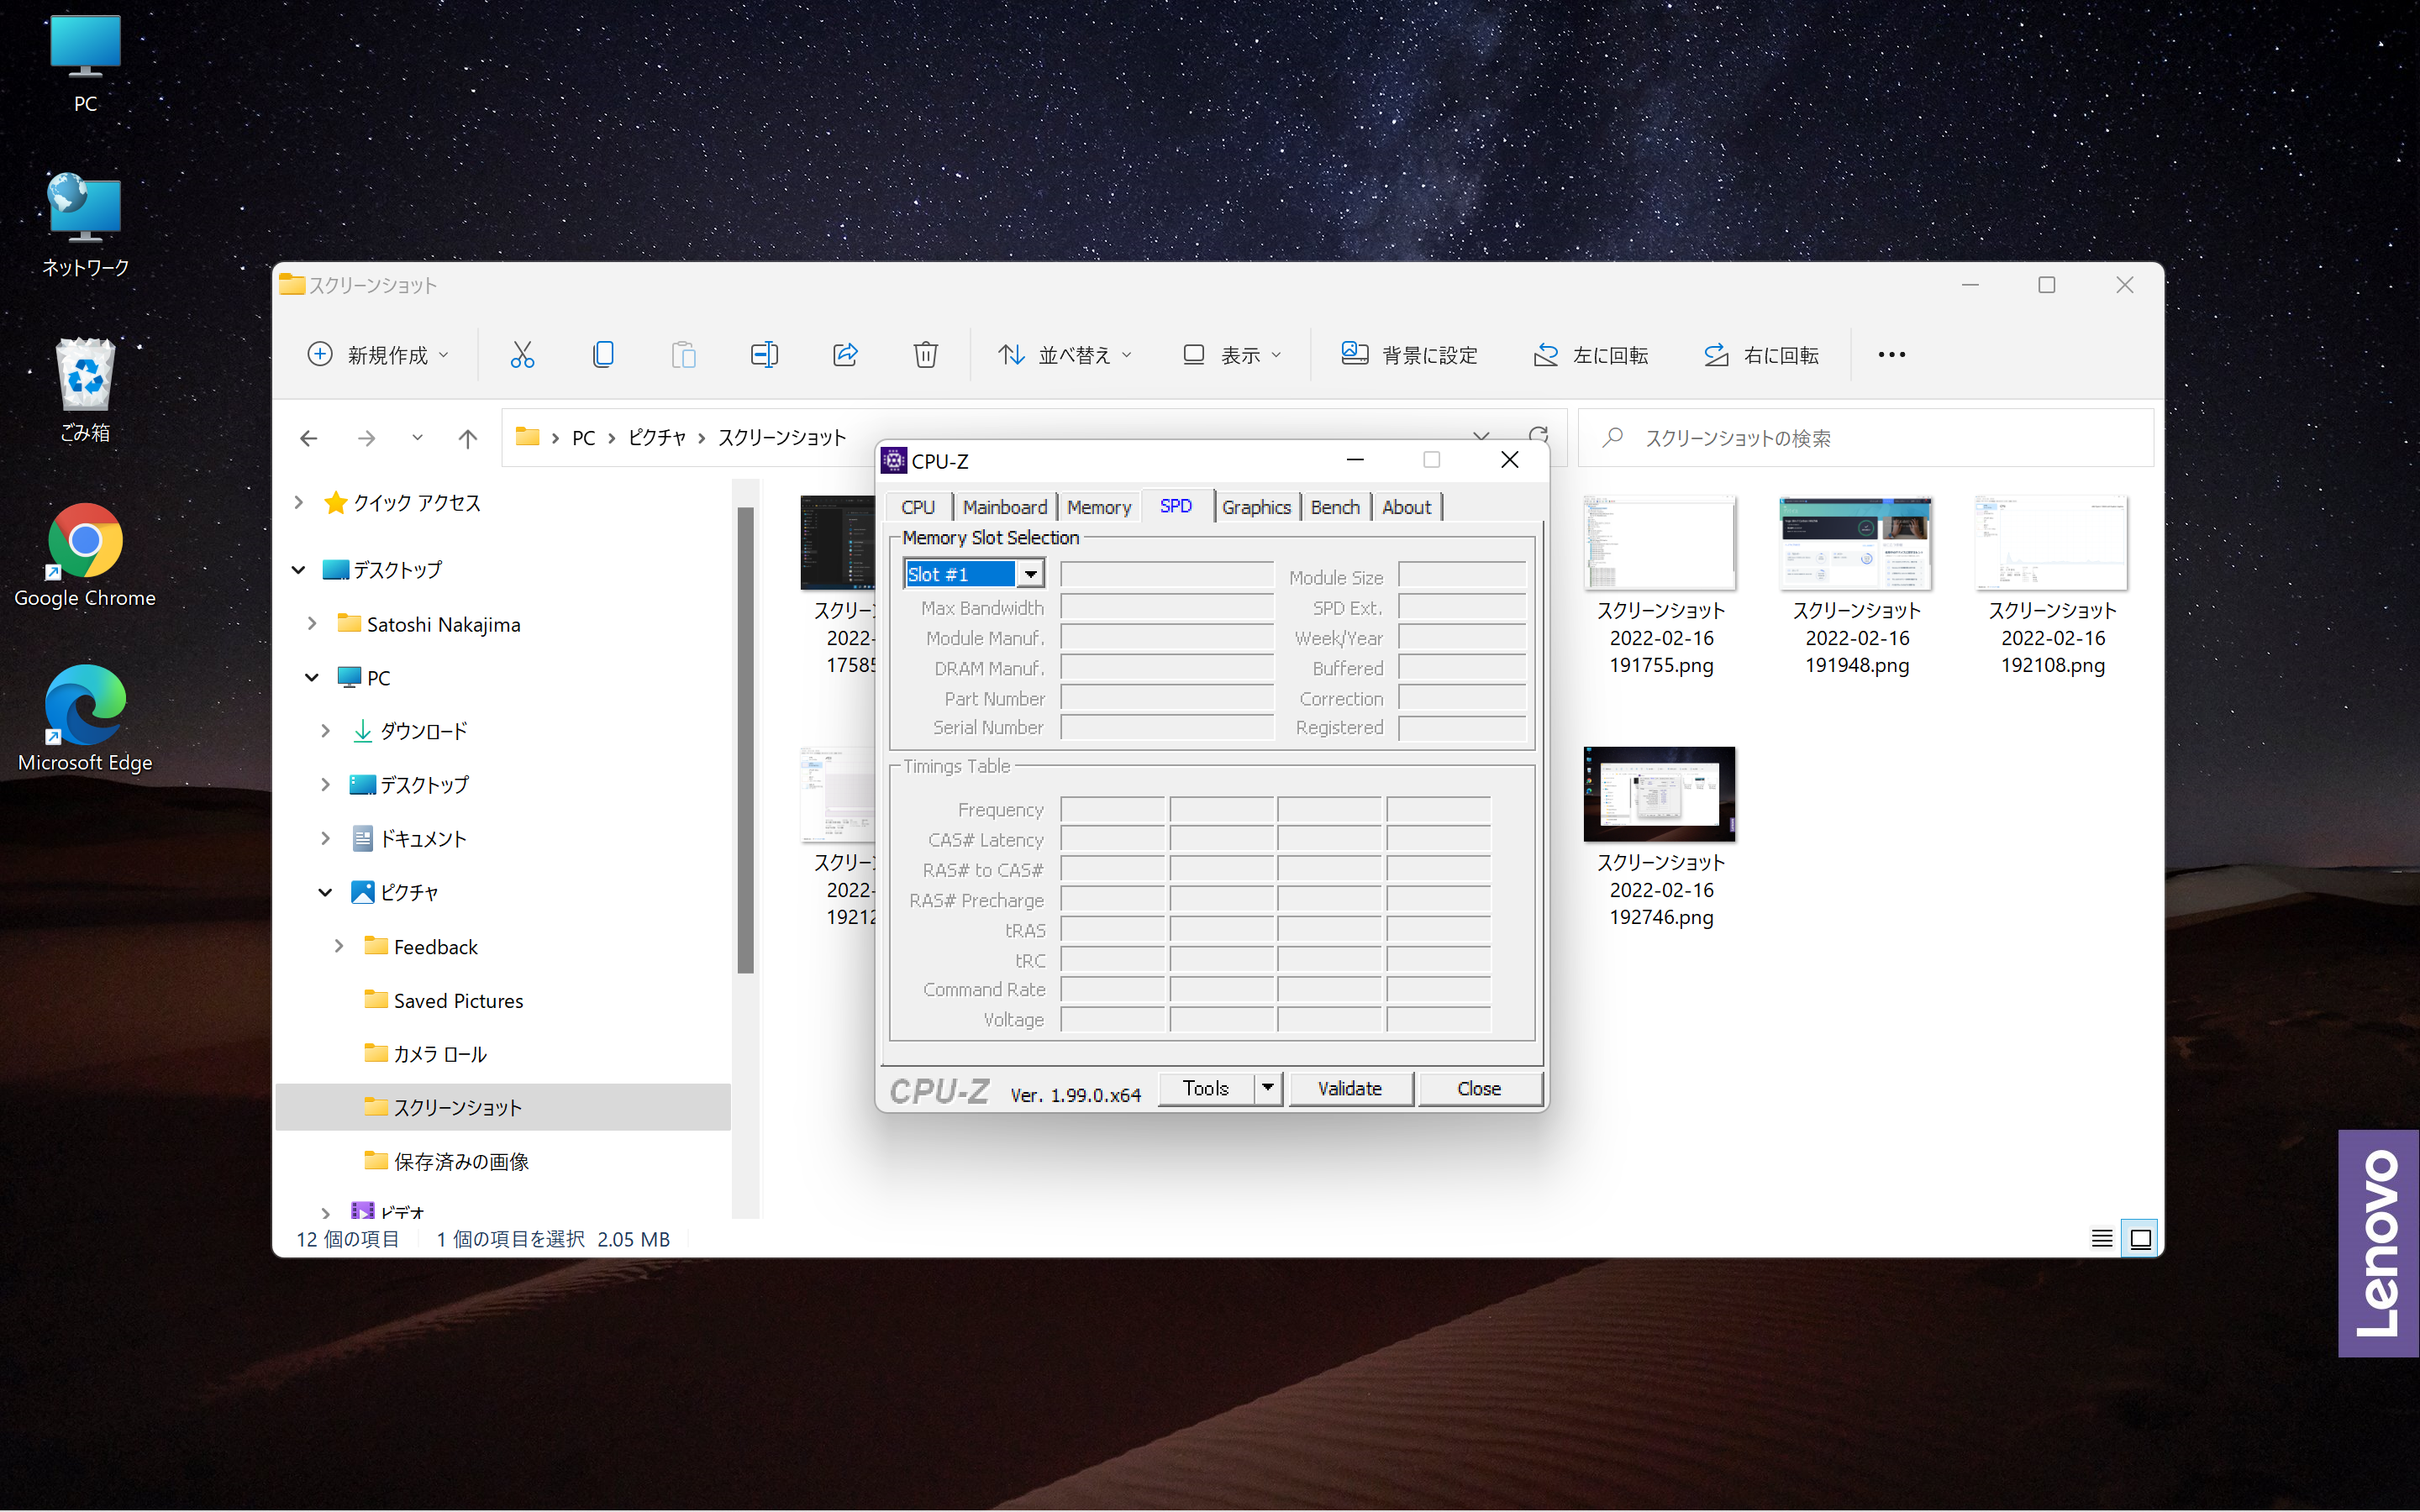Open the About tab in CPU-Z

(1406, 507)
